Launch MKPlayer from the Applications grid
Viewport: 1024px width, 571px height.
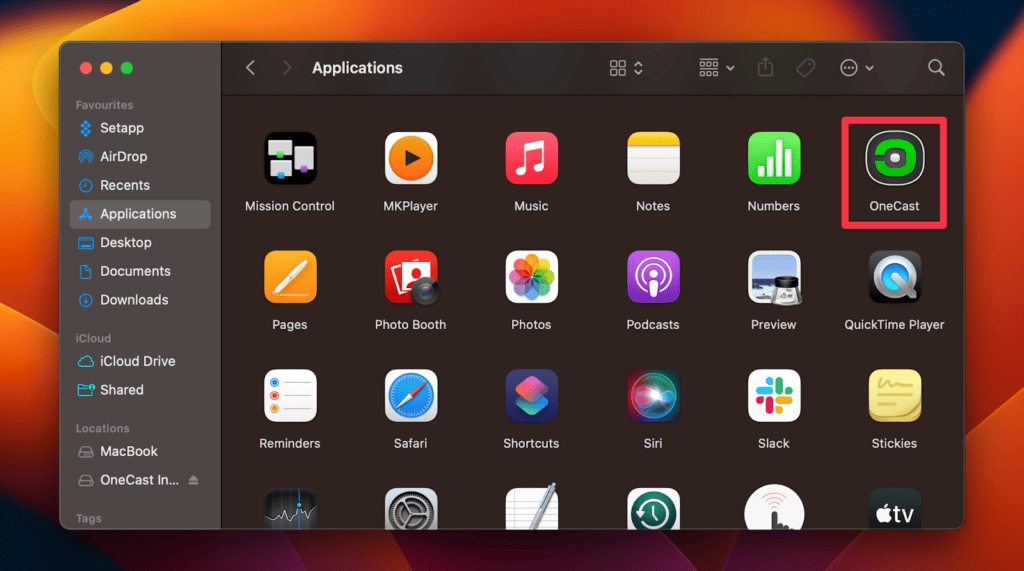411,158
